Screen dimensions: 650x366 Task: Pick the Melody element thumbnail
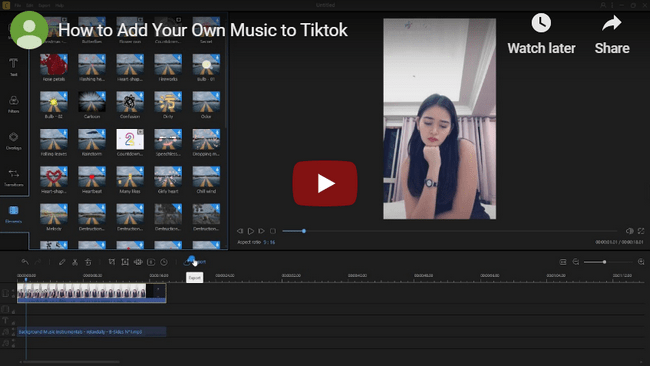pyautogui.click(x=54, y=214)
